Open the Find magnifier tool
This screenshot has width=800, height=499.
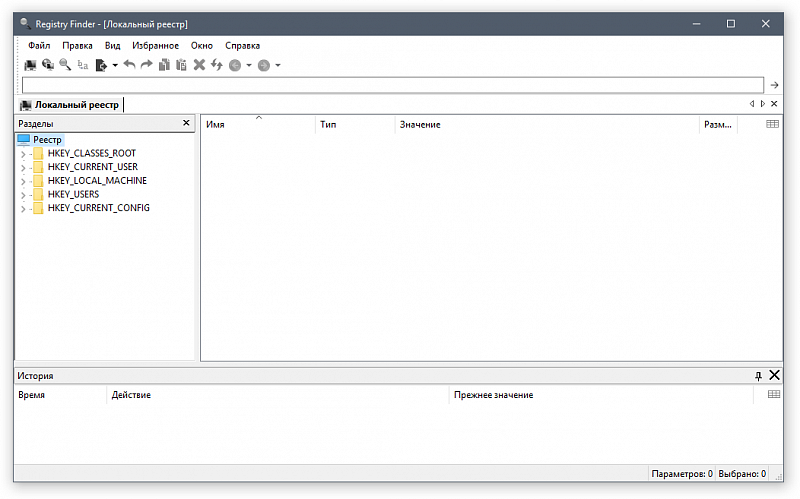65,65
